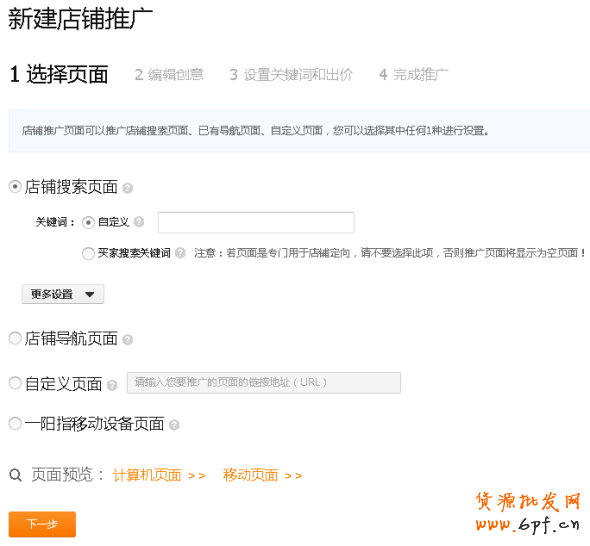Select the 店铺导航页面 radio button
590x546 pixels.
coord(15,338)
